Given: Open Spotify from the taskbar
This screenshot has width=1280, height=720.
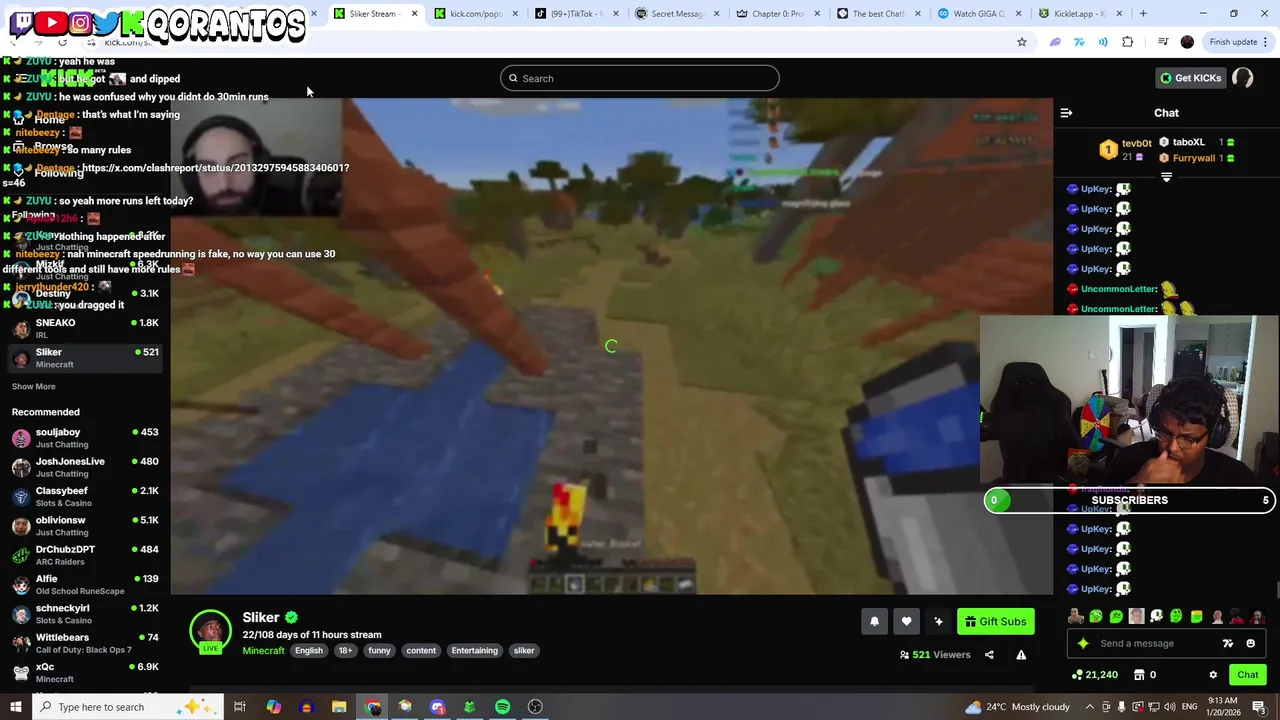Looking at the screenshot, I should point(502,707).
